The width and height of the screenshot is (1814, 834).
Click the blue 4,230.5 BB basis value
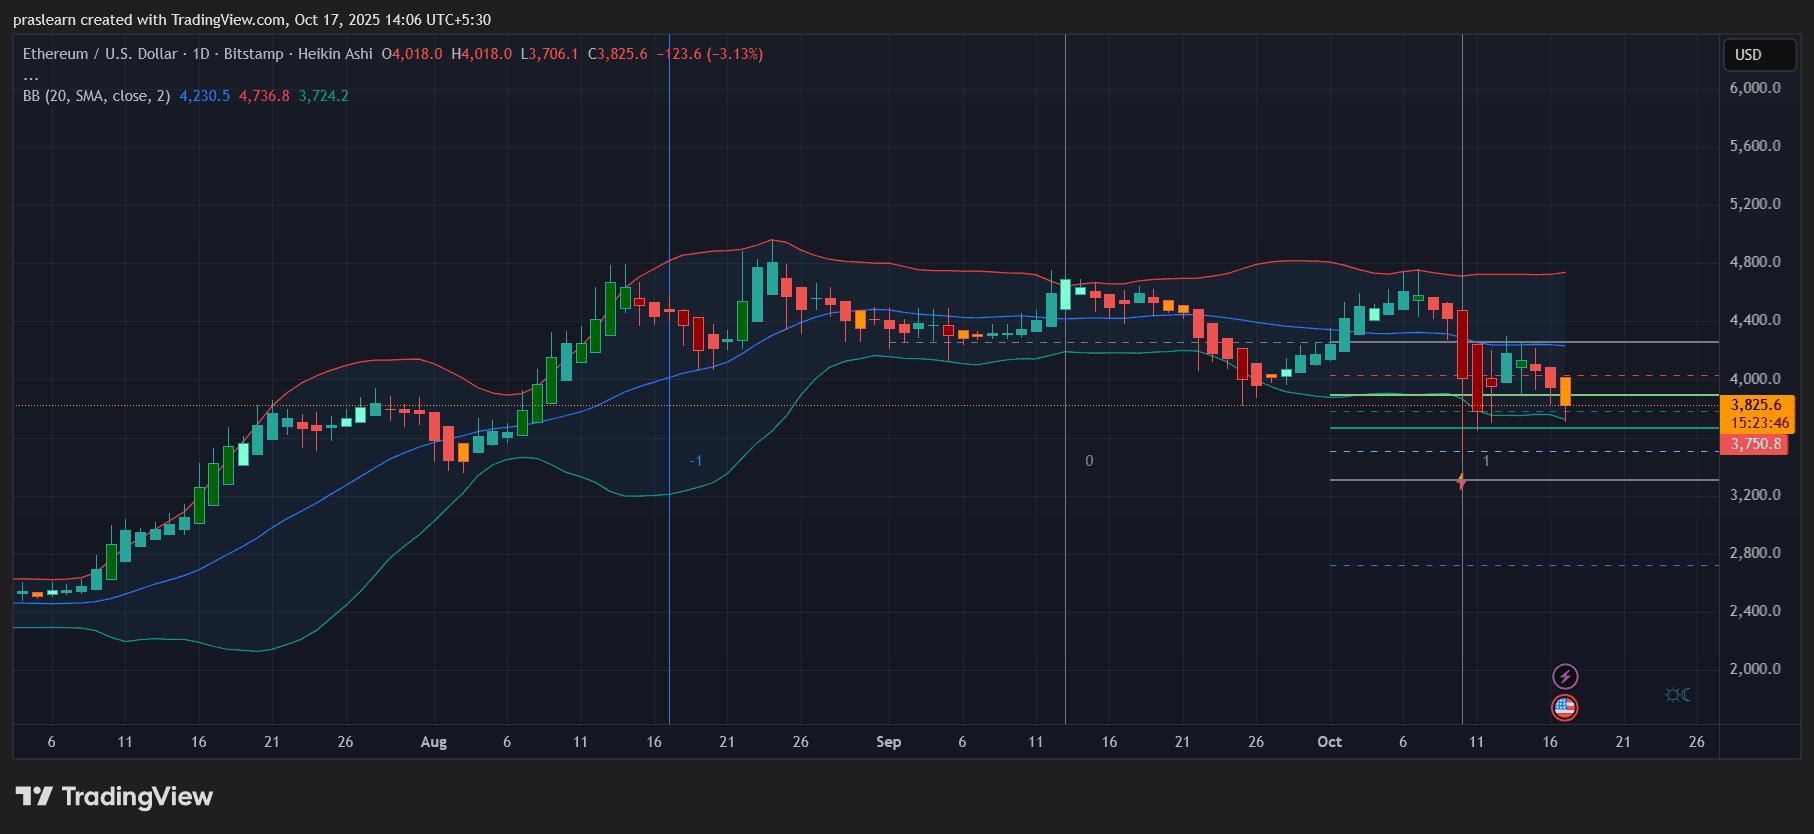[x=204, y=96]
